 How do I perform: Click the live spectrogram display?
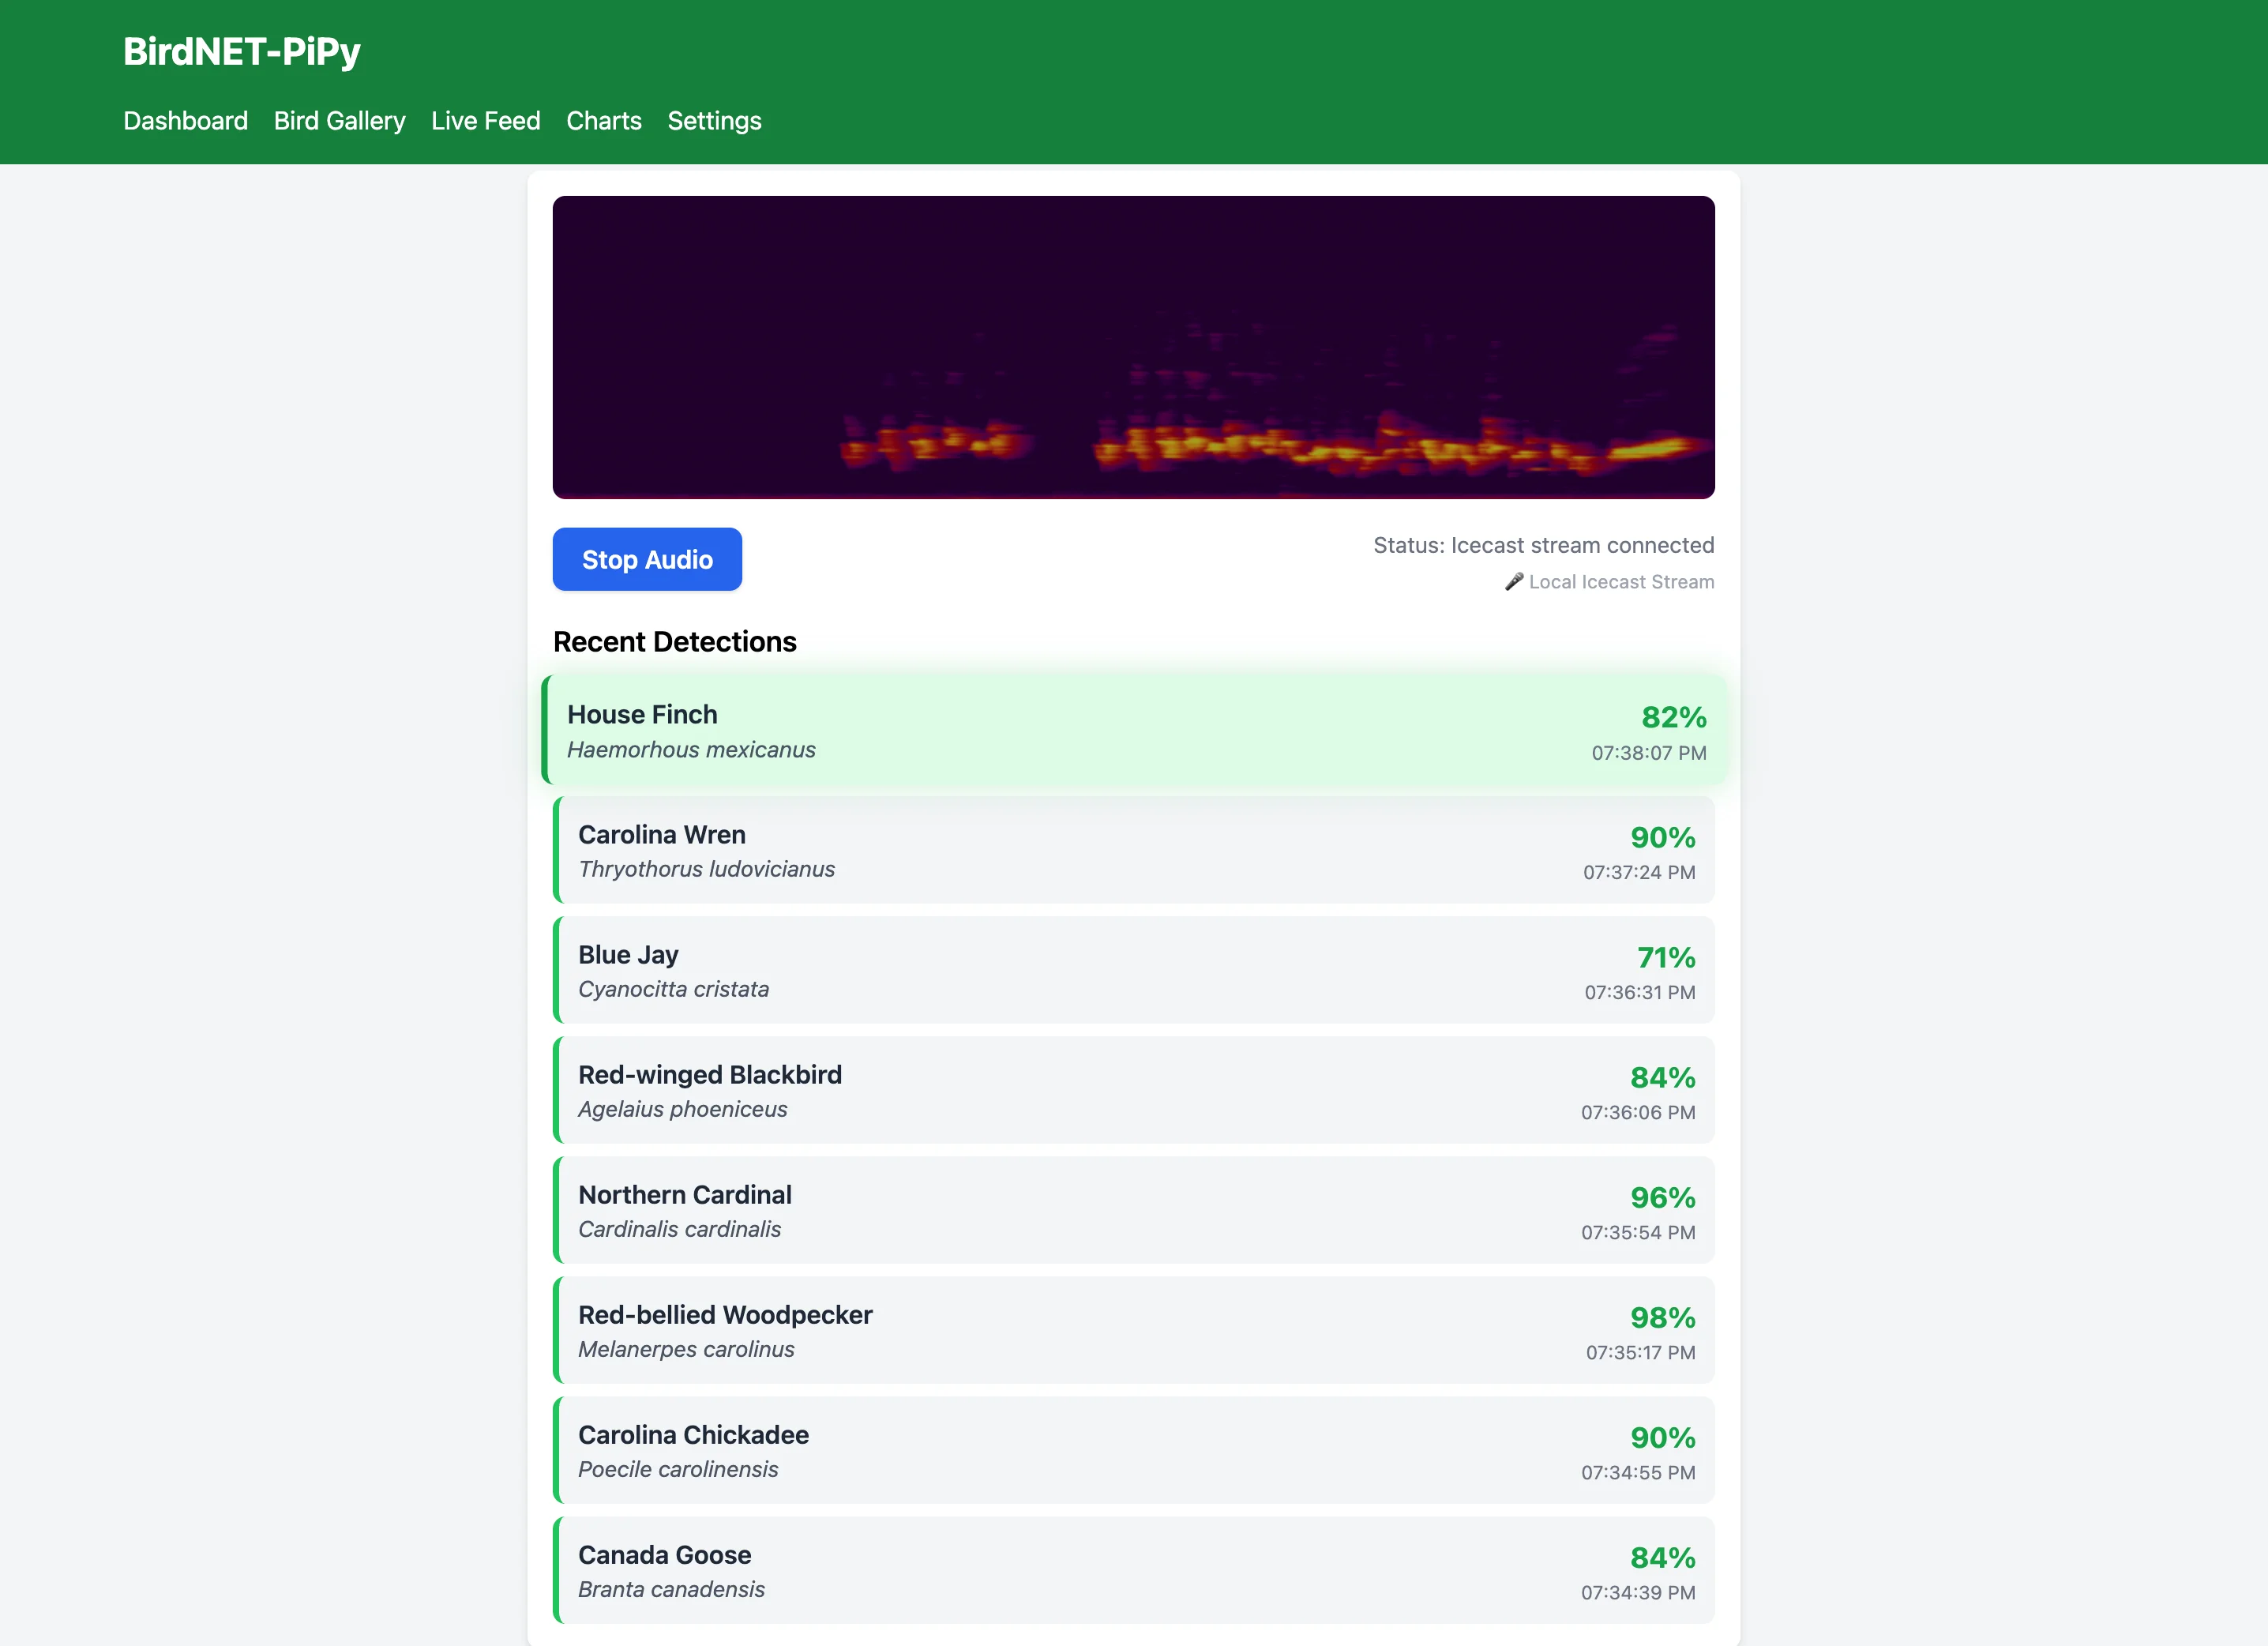pos(1133,347)
